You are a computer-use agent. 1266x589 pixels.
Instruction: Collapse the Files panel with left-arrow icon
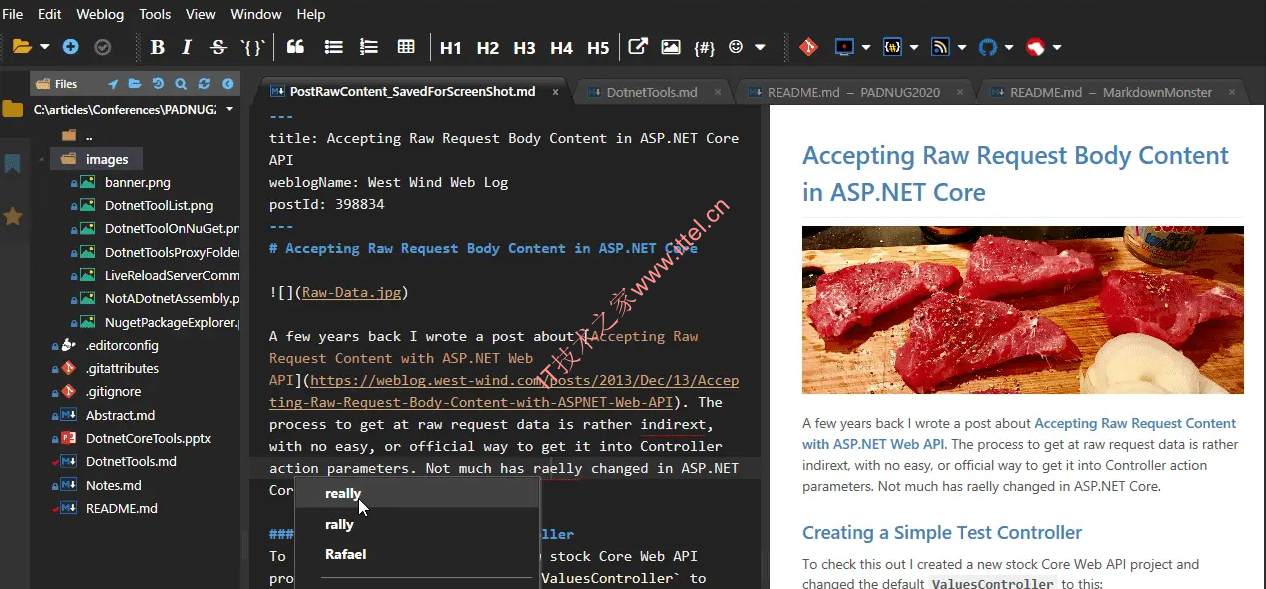[227, 84]
